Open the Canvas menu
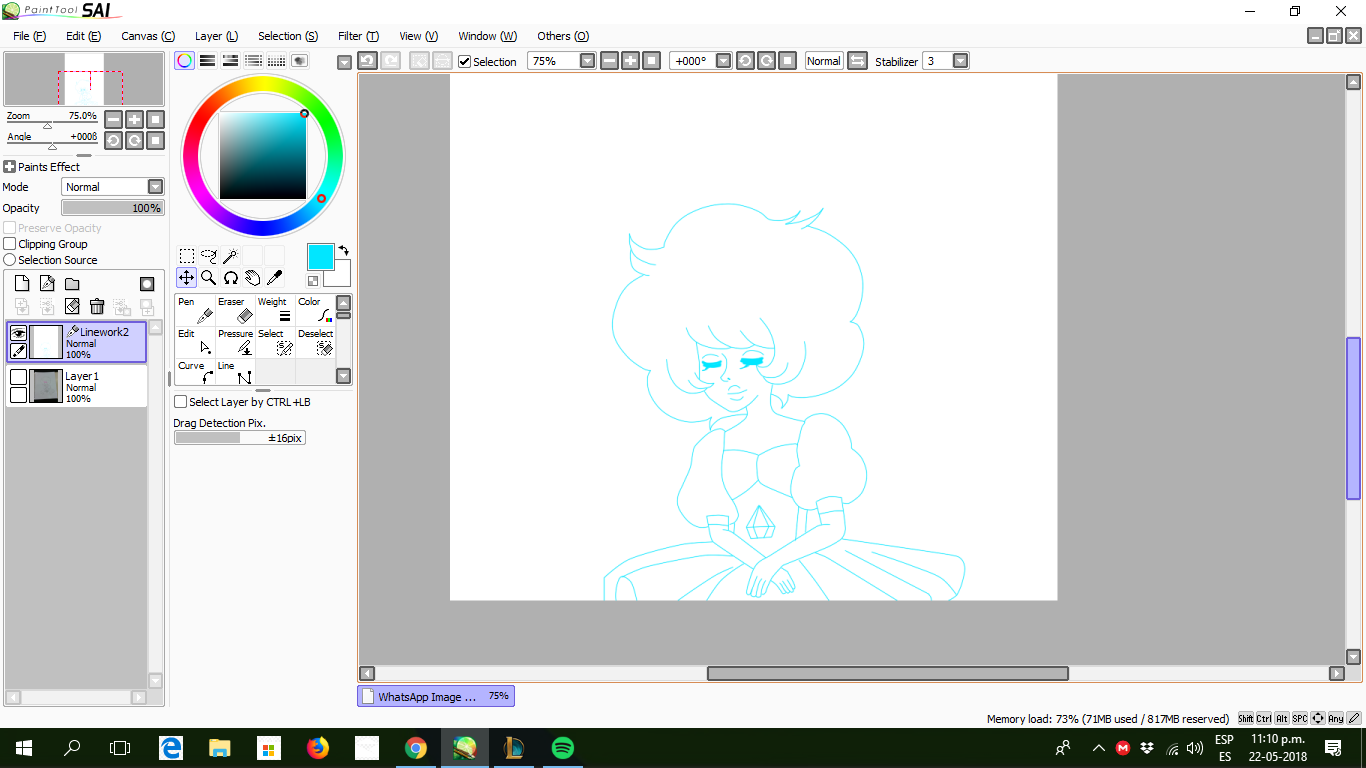This screenshot has height=768, width=1366. [x=148, y=36]
